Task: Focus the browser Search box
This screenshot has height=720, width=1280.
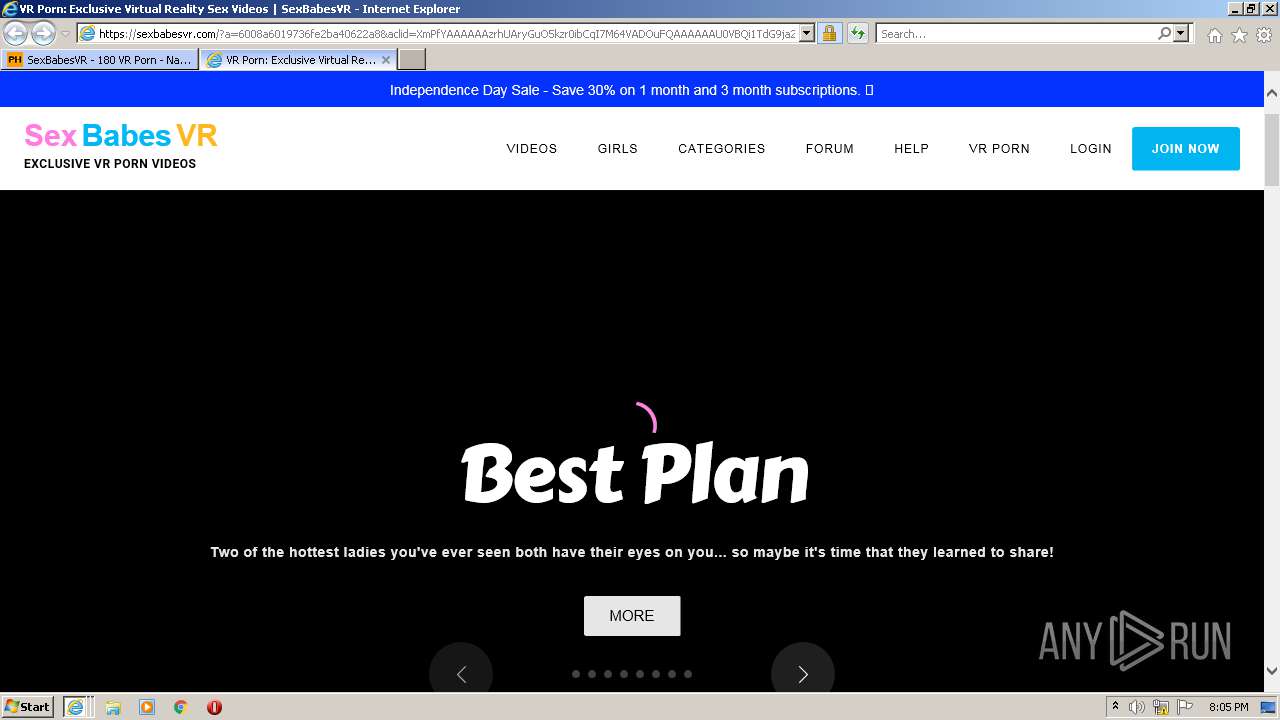Action: point(1016,33)
